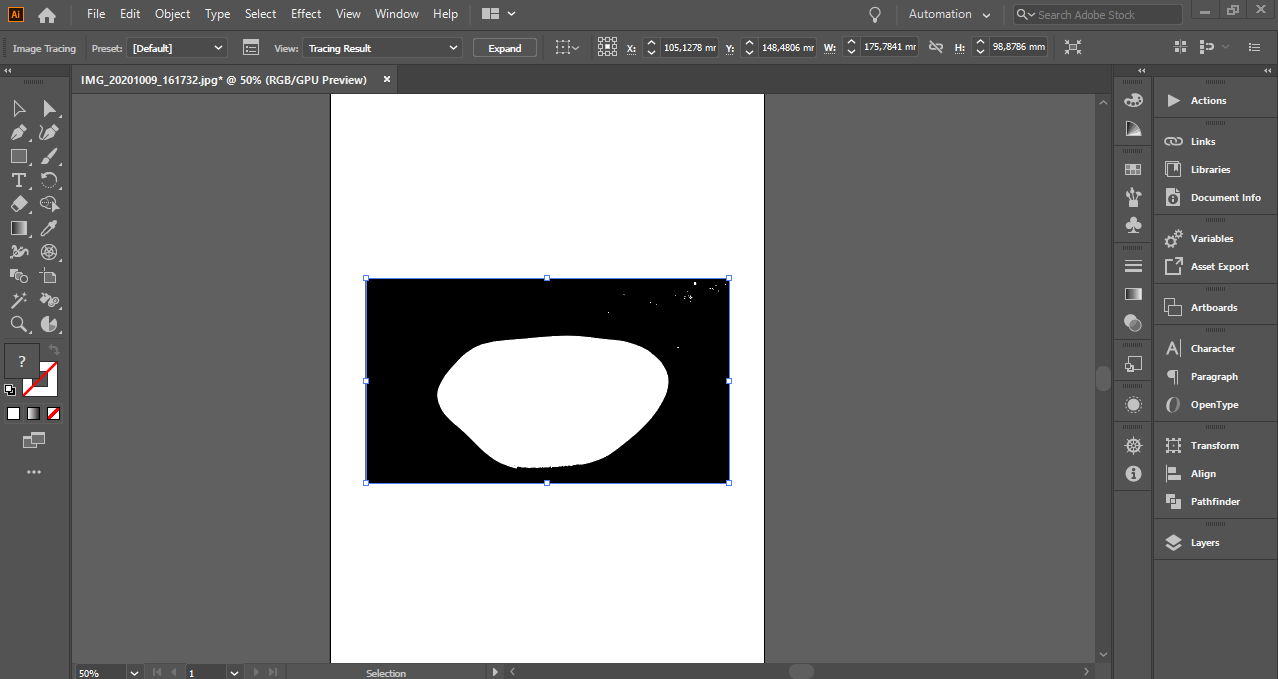Open the arrange documents dropdown
1278x679 pixels.
[x=499, y=14]
